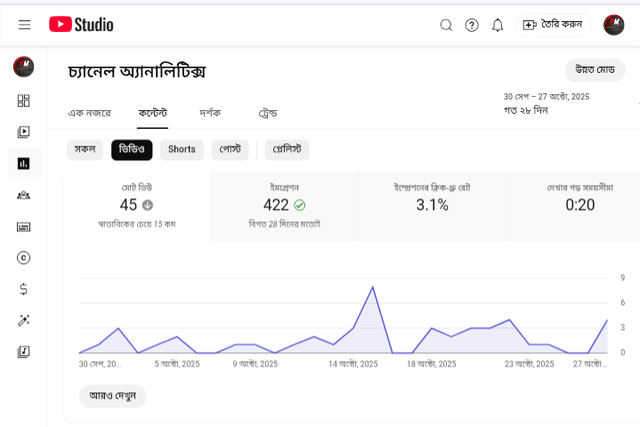
Task: Open the Earn dollar sign sidebar icon
Action: click(24, 289)
